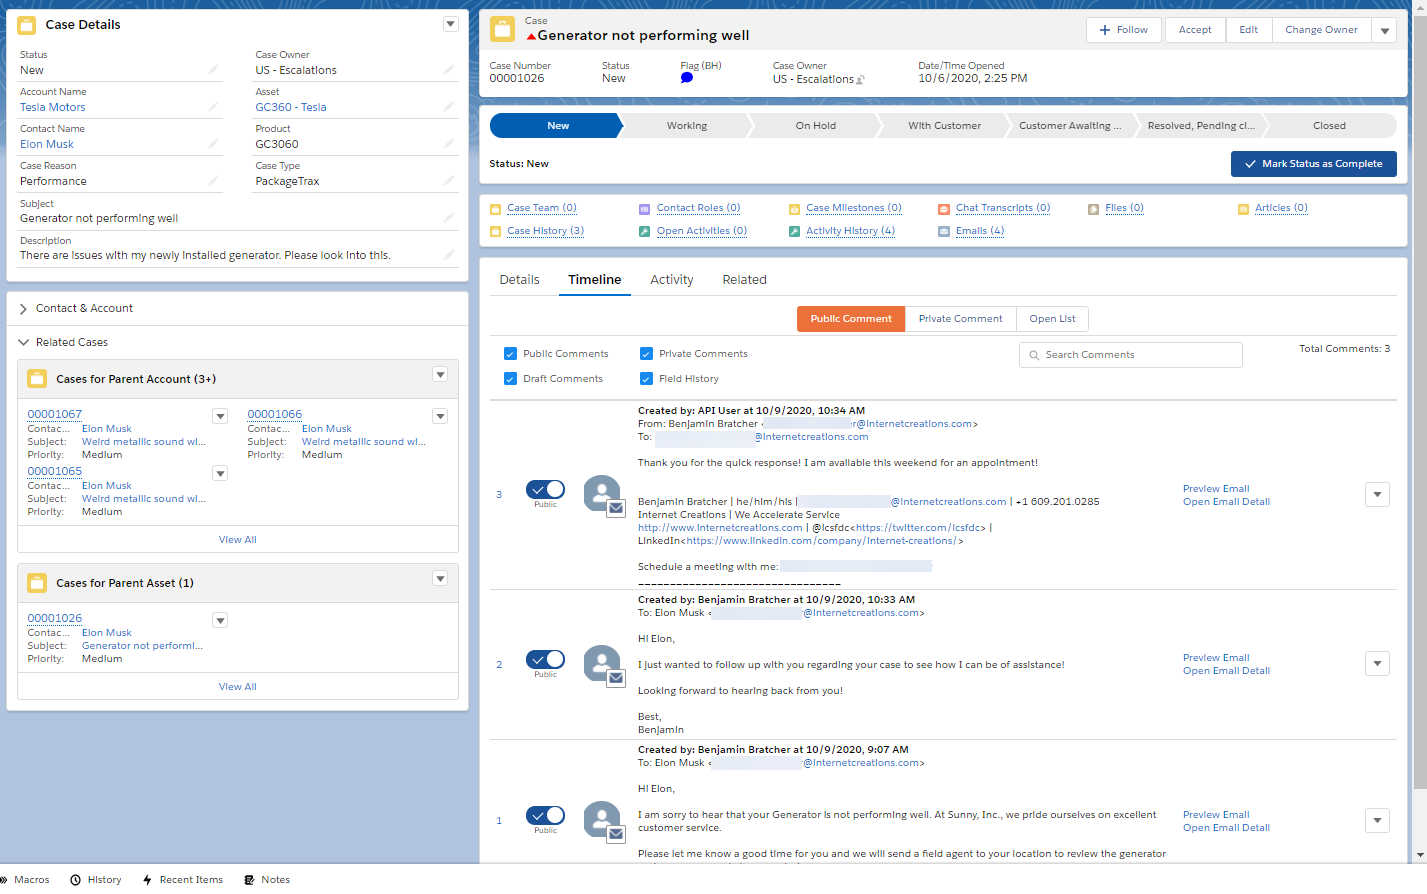
Task: Toggle the Public switch on comment 1
Action: (x=545, y=815)
